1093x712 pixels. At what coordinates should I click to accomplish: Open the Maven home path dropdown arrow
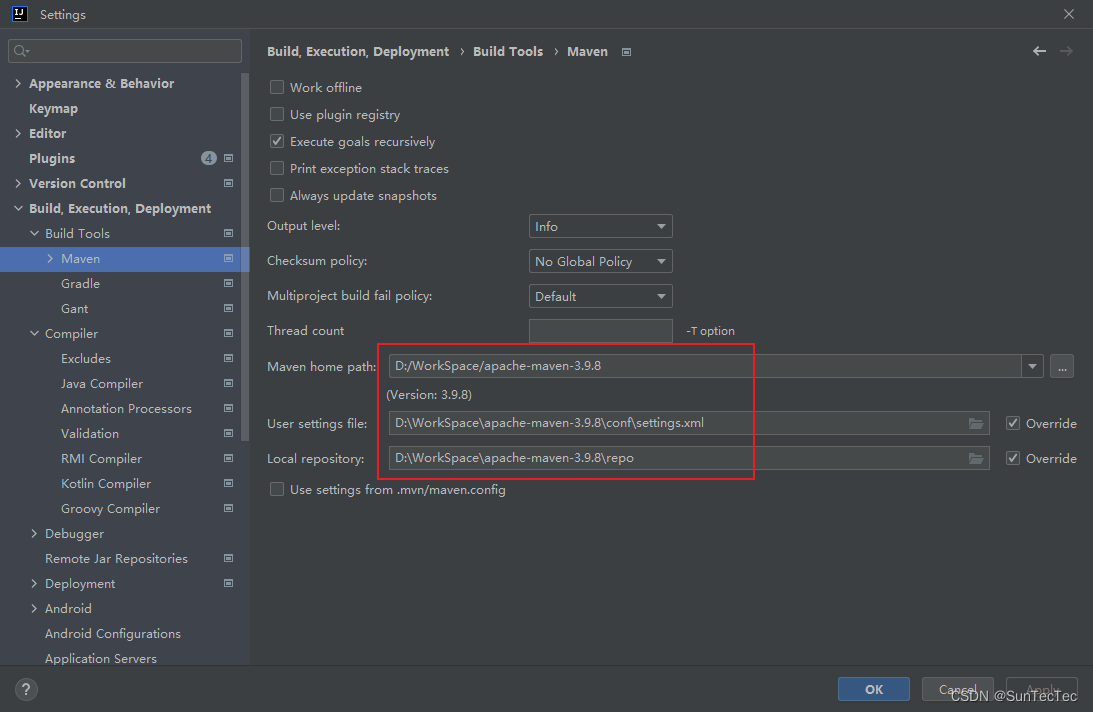(x=1032, y=366)
